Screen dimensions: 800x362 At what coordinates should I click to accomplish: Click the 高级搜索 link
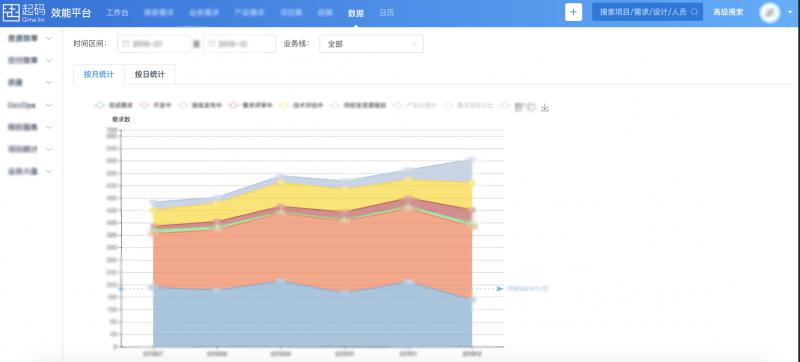click(x=728, y=12)
